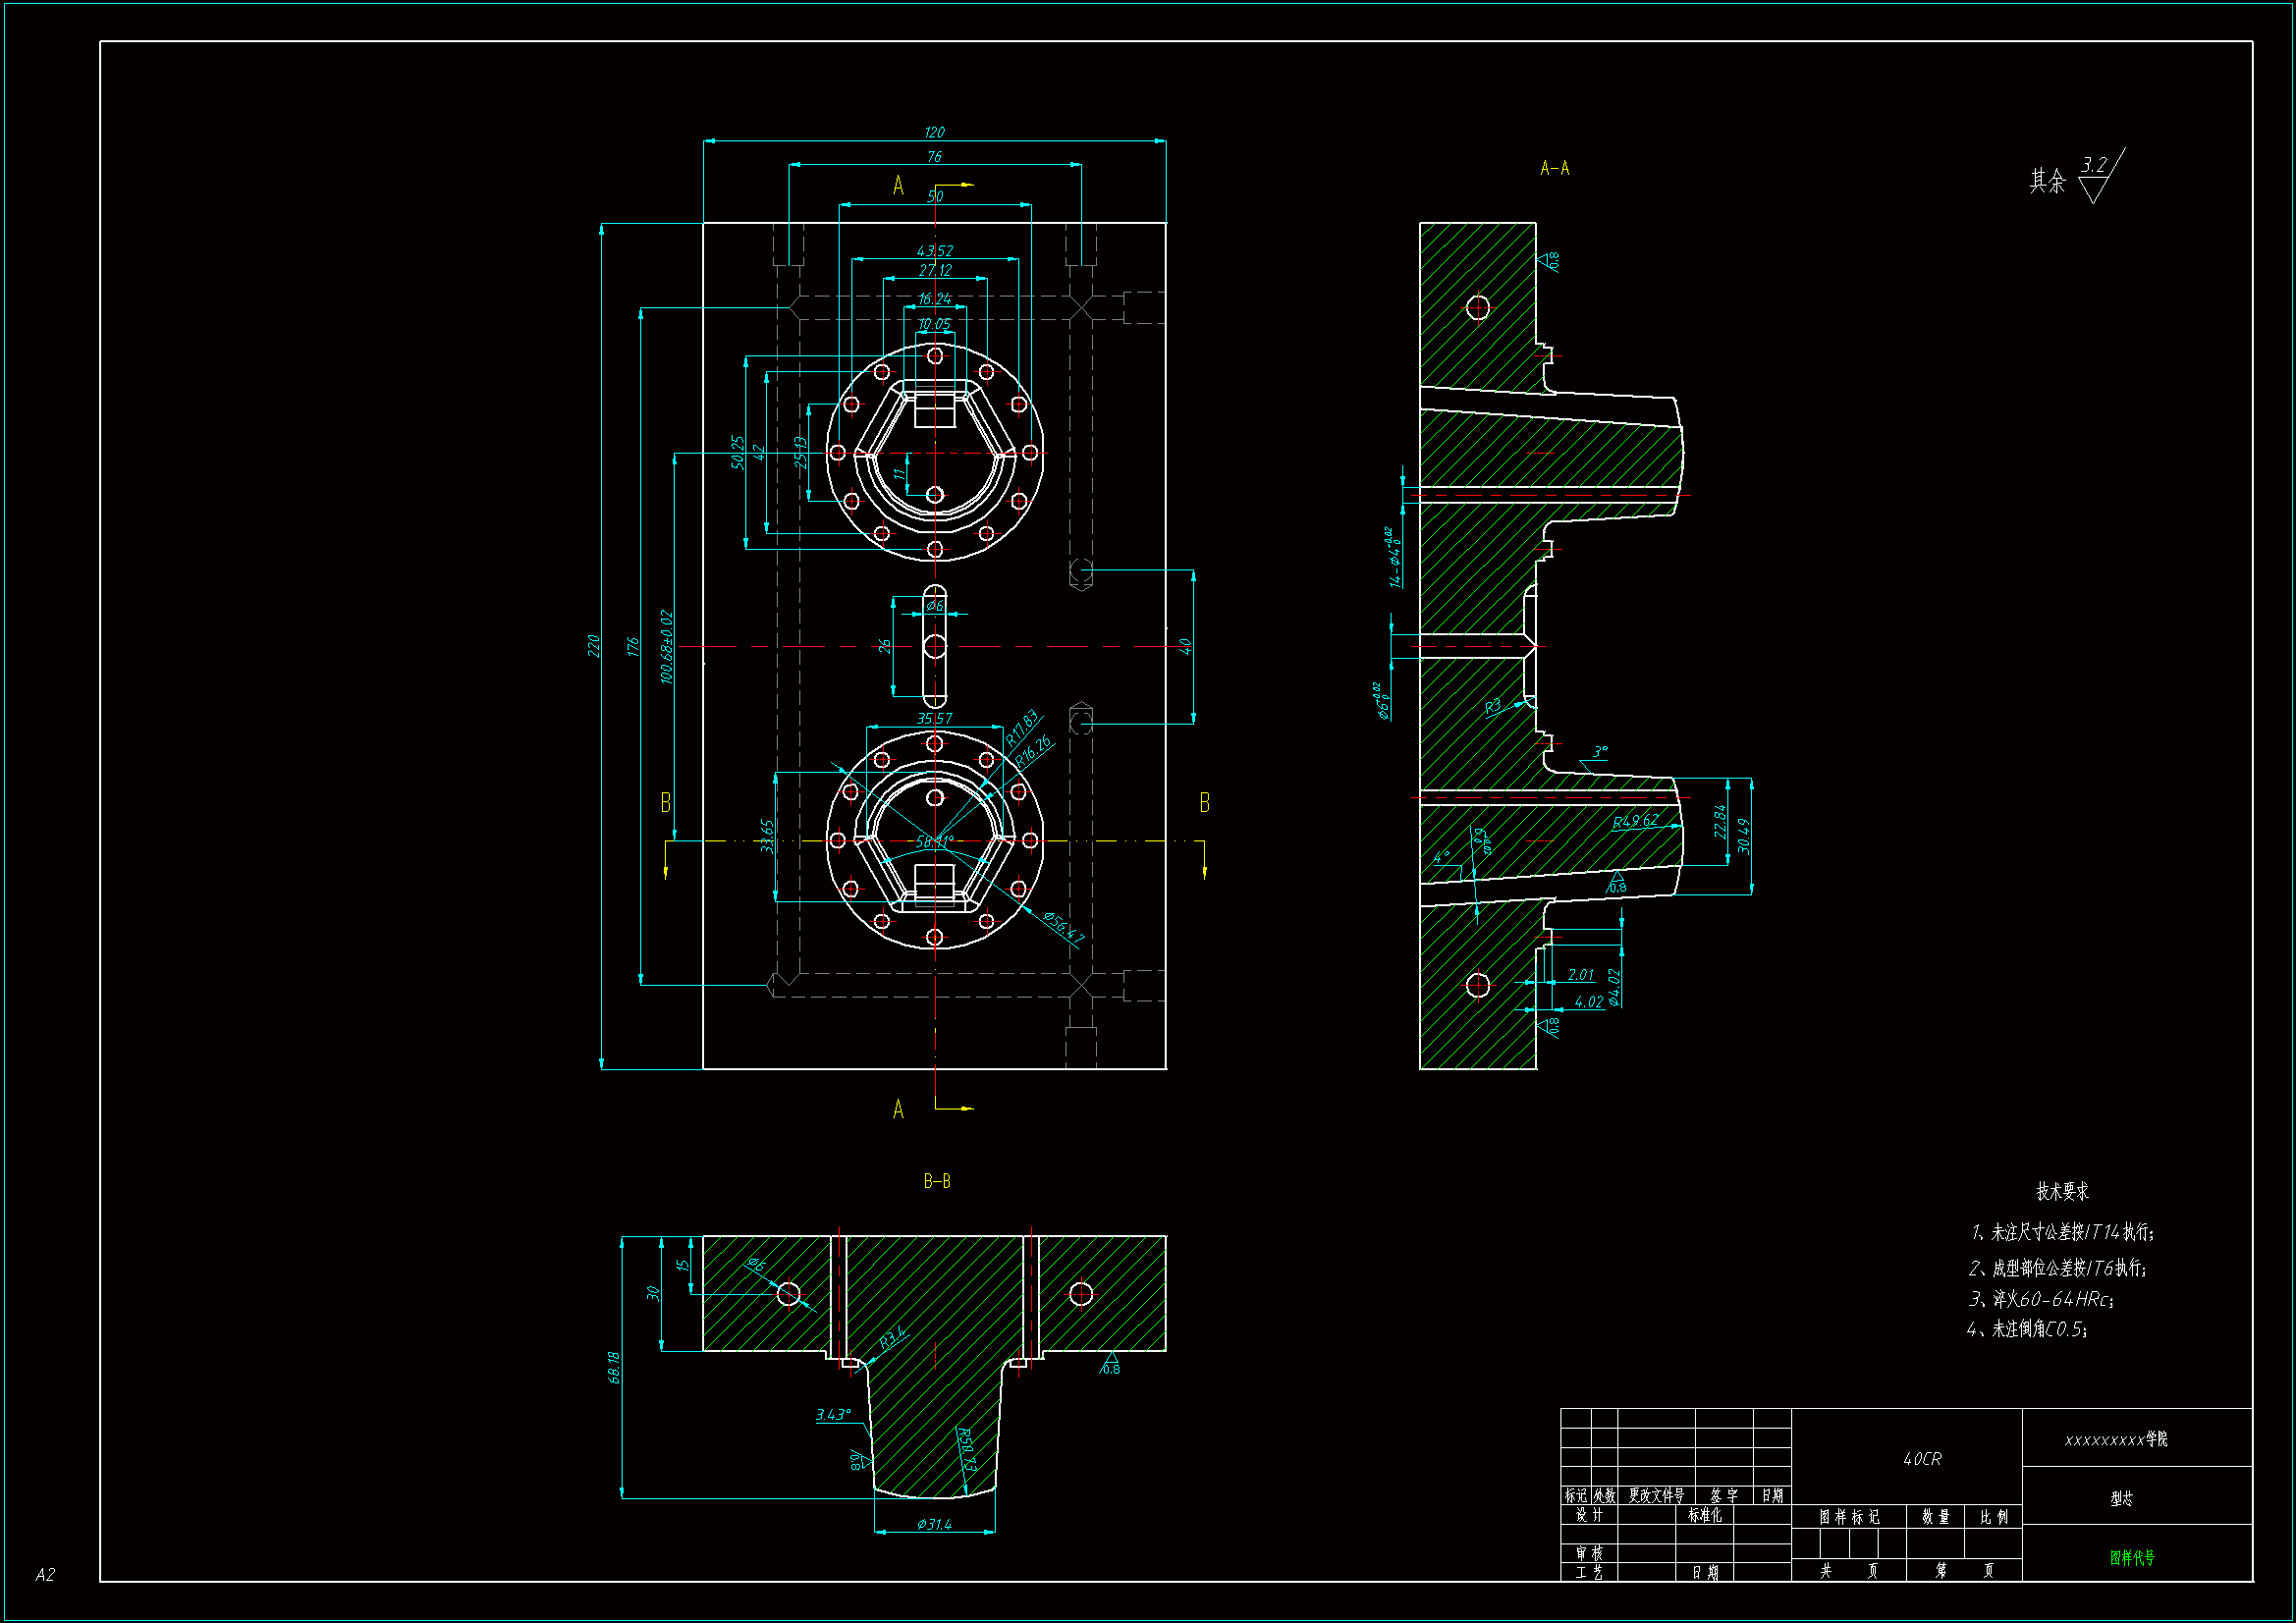Viewport: 2296px width, 1623px height.
Task: Click the Φ56.47 diameter dimension
Action: click(x=1063, y=928)
